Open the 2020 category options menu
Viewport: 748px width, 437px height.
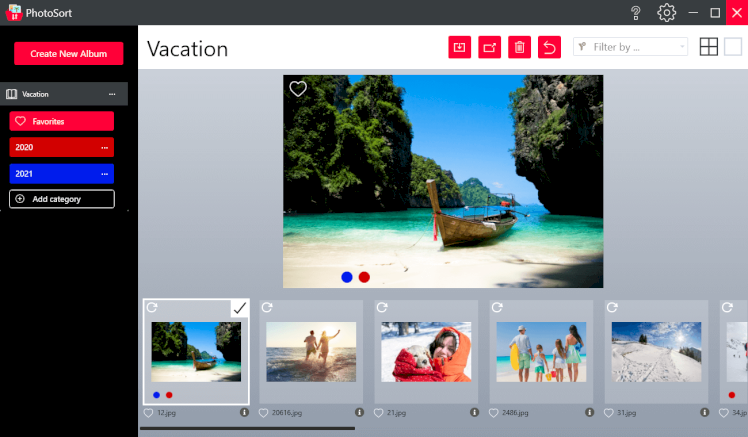click(104, 147)
